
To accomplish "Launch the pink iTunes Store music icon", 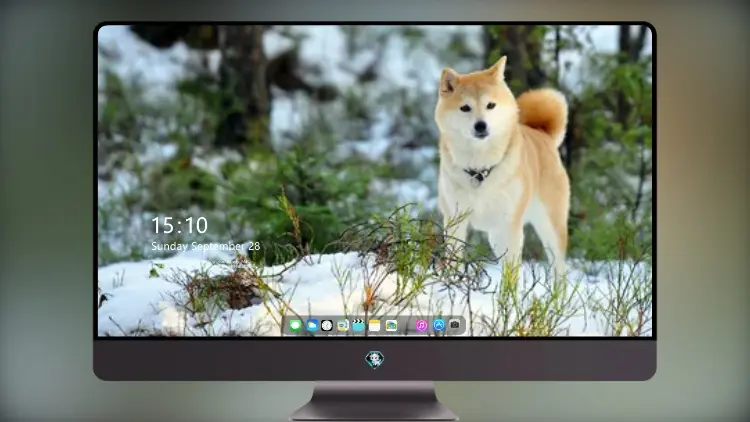I will (x=421, y=326).
